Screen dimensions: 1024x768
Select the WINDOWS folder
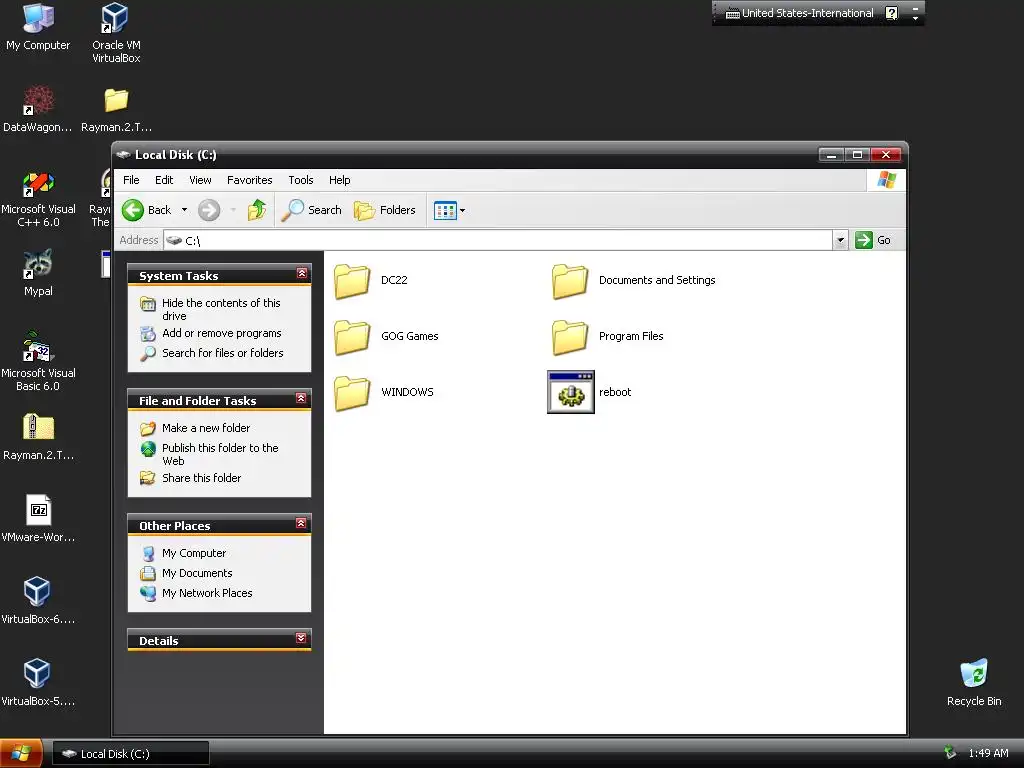(383, 392)
